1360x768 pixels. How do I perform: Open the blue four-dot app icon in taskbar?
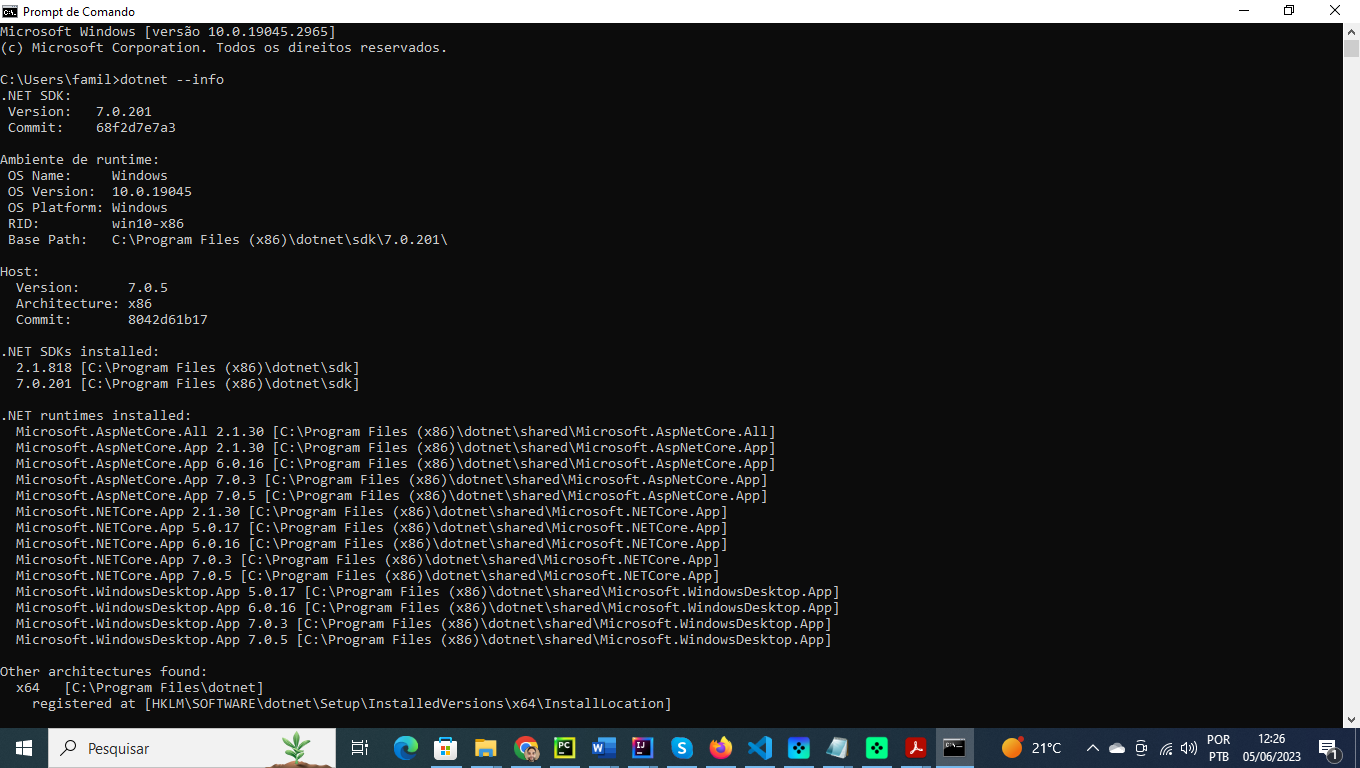coord(798,747)
